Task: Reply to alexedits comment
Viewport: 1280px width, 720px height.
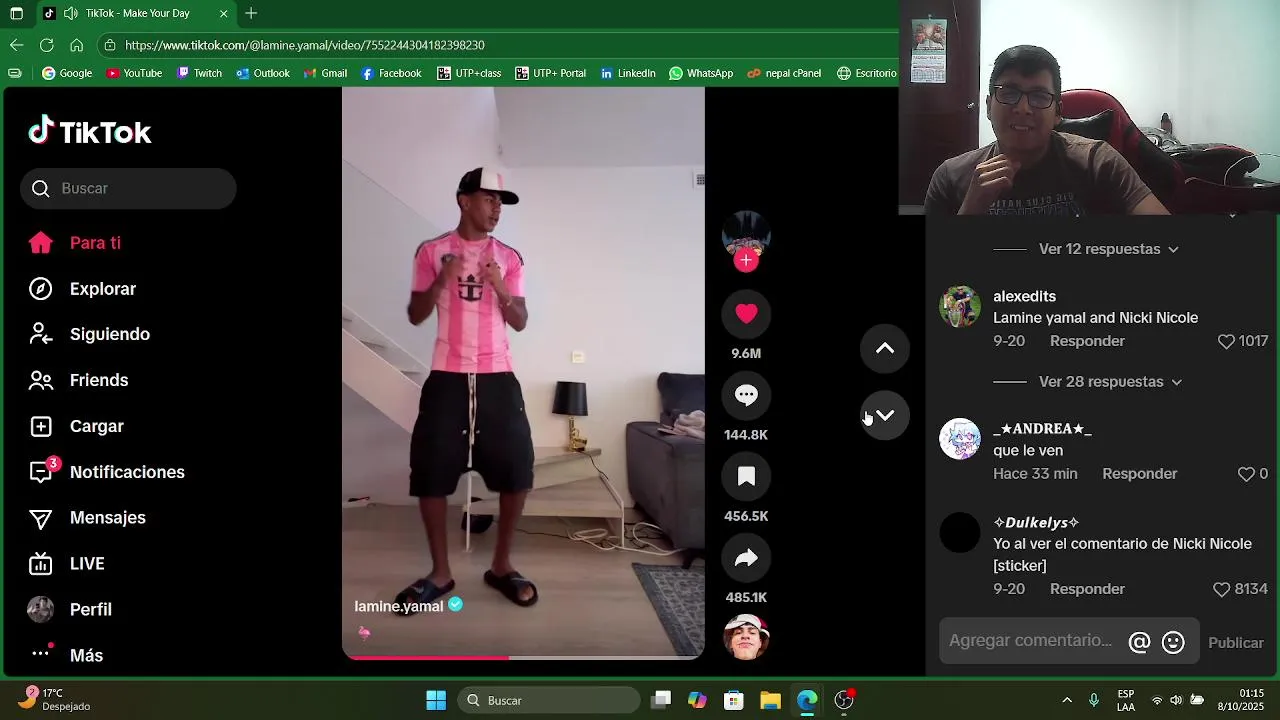Action: coord(1087,341)
